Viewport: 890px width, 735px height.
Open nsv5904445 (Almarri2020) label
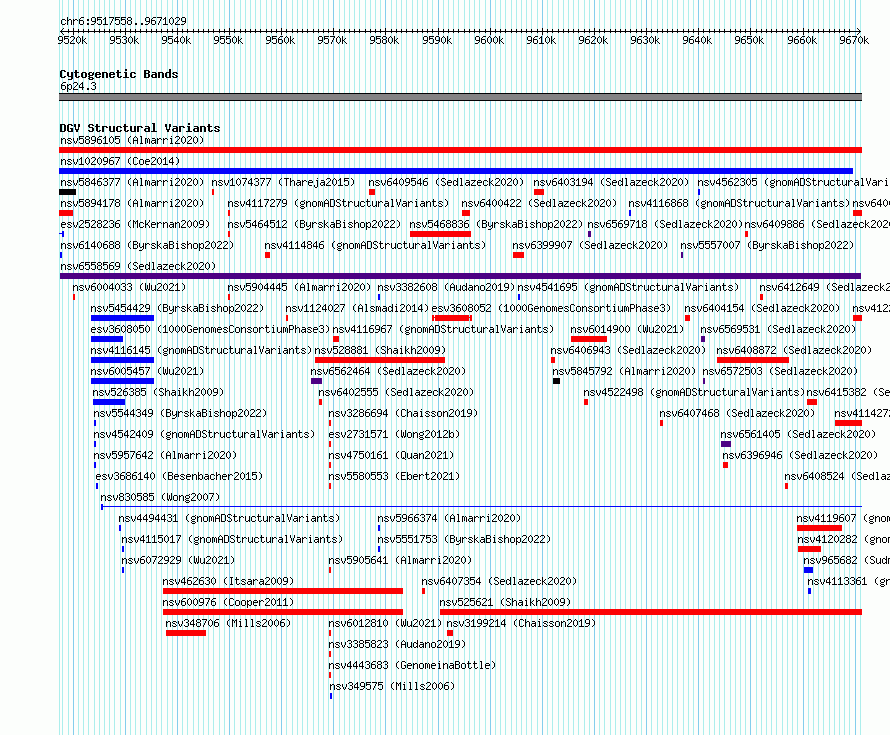click(x=299, y=287)
